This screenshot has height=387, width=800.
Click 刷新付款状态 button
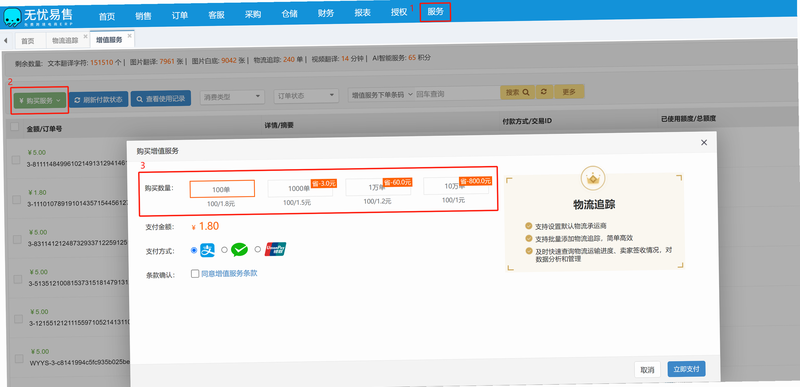[x=98, y=100]
